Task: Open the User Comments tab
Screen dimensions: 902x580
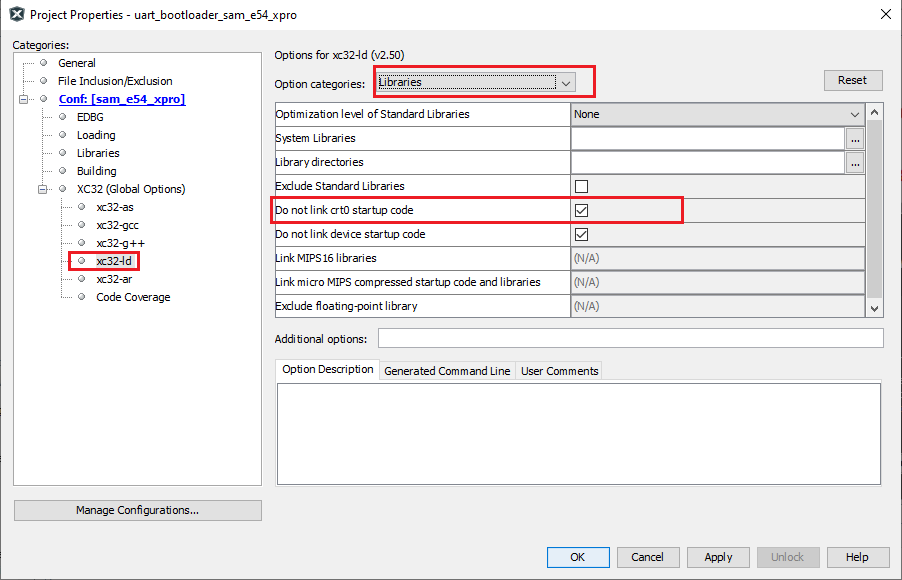Action: pos(559,370)
